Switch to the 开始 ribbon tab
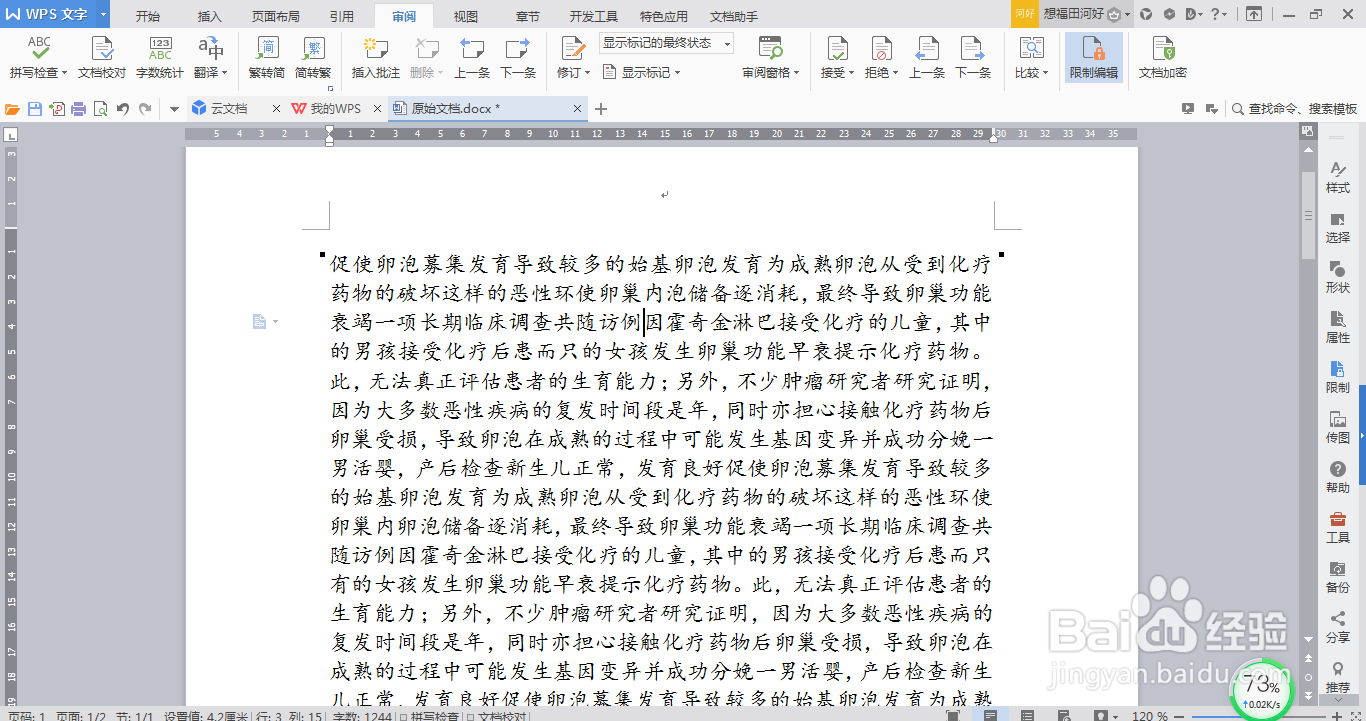Viewport: 1366px width, 721px height. click(148, 16)
